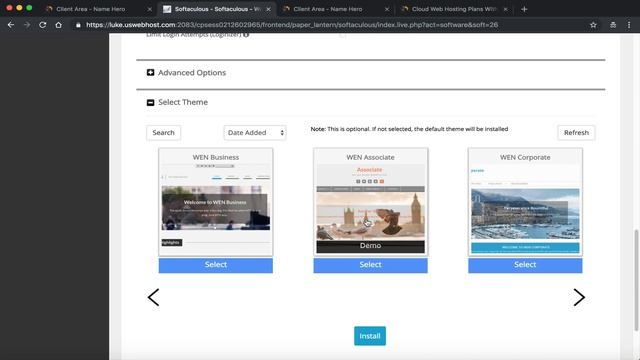Click the WEN Corporate theme preview
Viewport: 640px width, 360px height.
coord(525,210)
